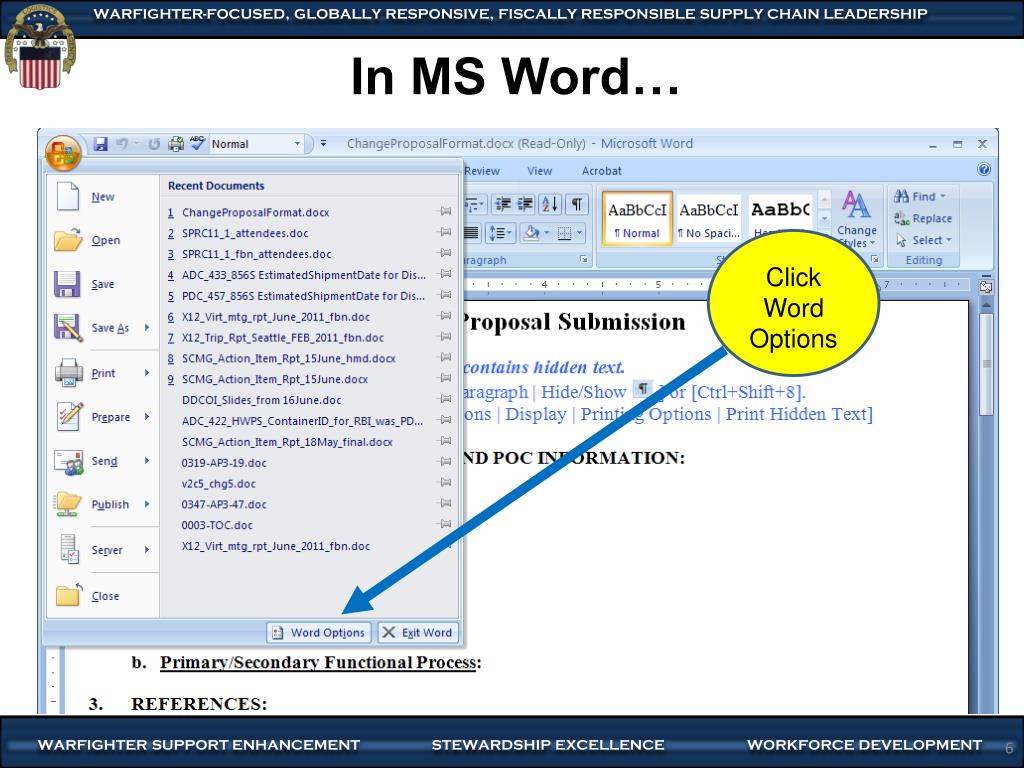Click the A-Z Sort icon in ribbon

tap(550, 204)
